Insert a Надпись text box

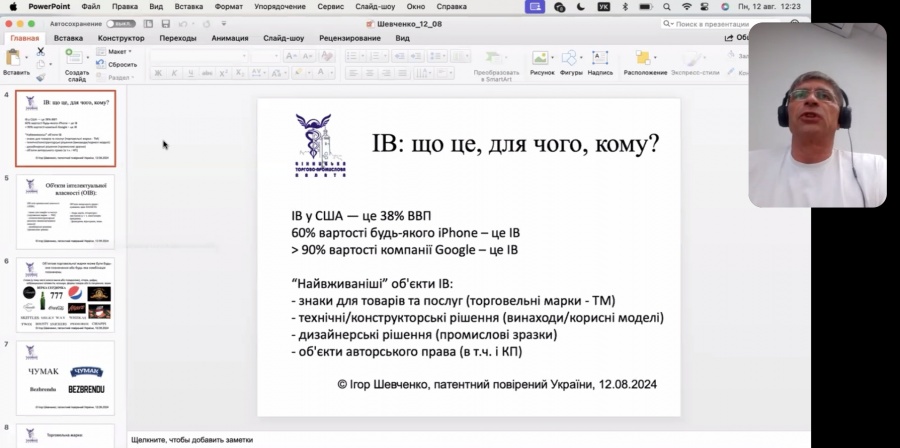tap(600, 63)
